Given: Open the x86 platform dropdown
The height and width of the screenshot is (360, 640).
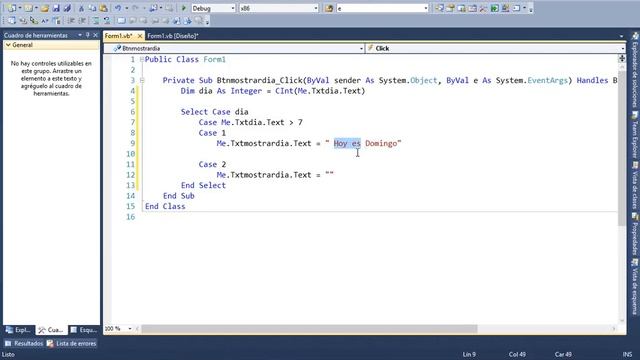Looking at the screenshot, I should tap(316, 8).
